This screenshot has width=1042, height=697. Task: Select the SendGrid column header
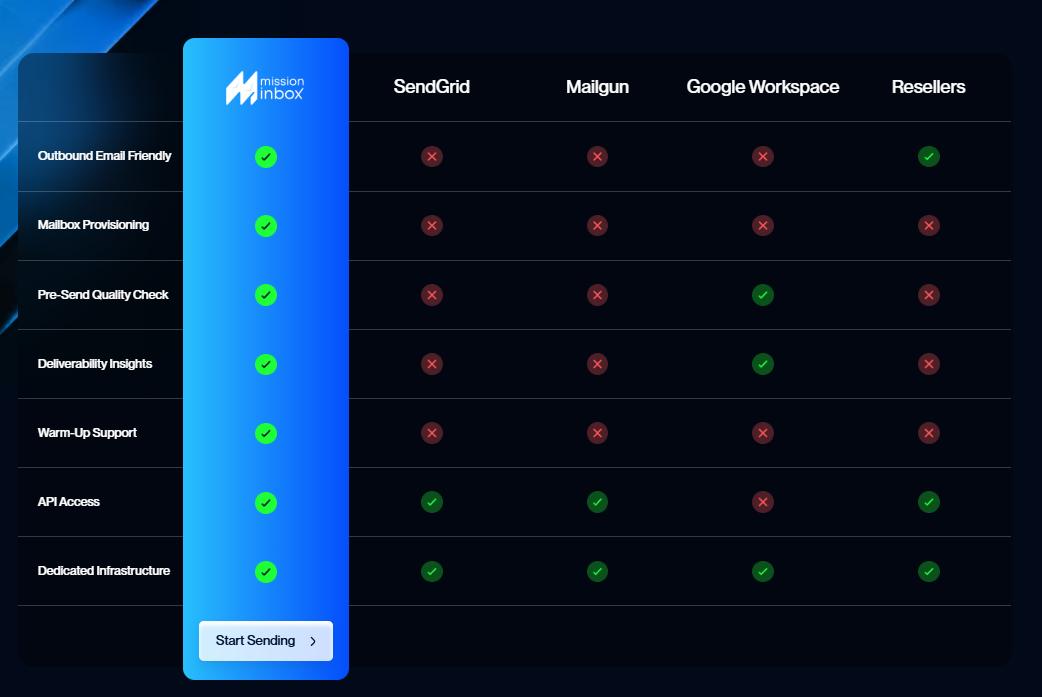pyautogui.click(x=432, y=86)
